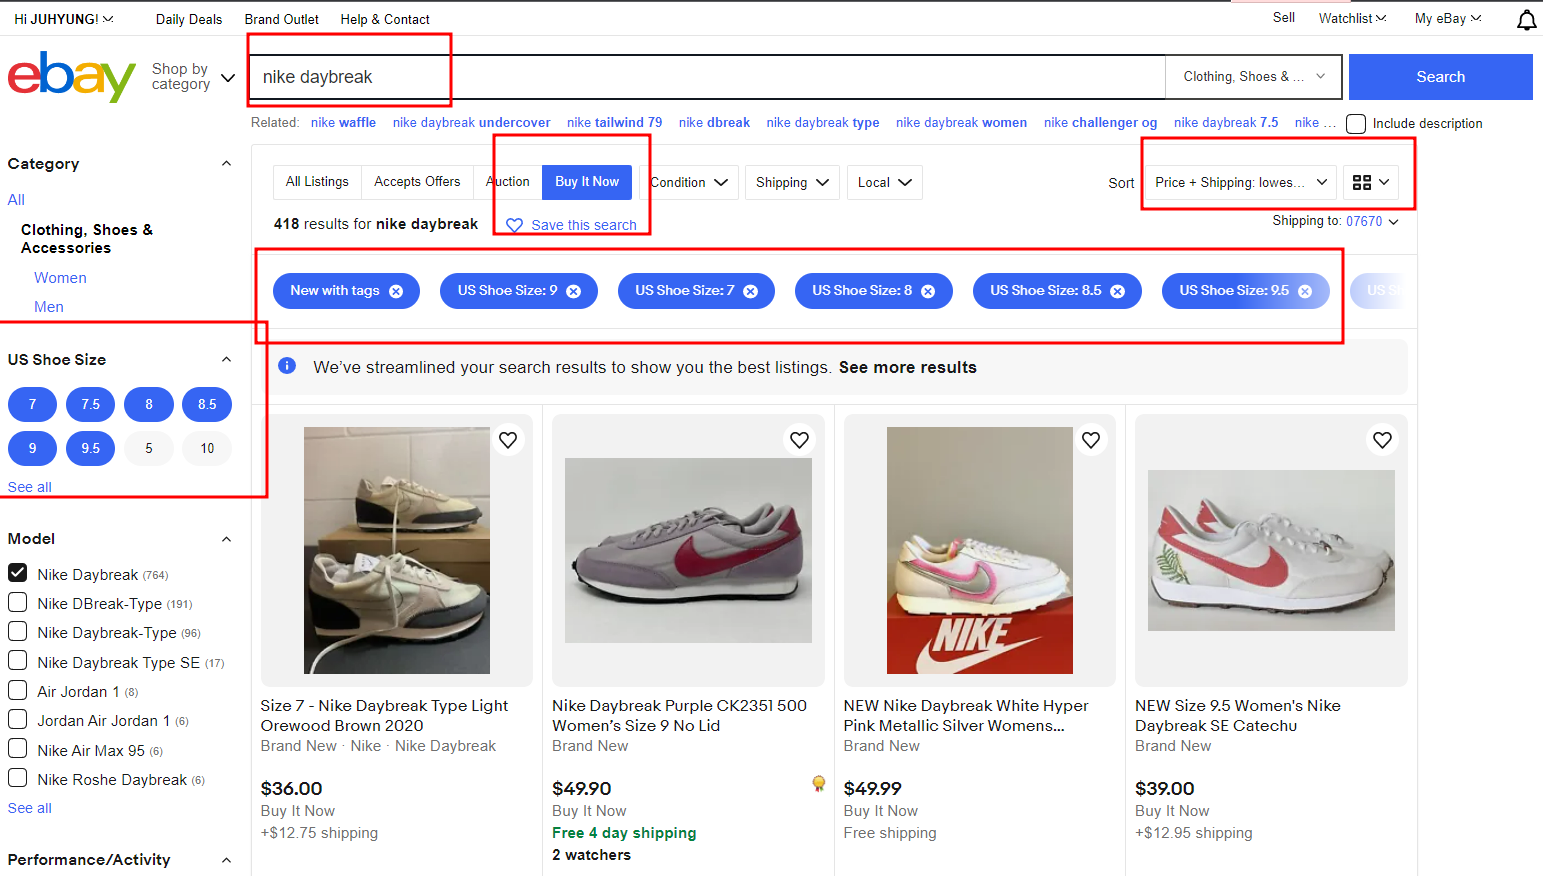
Task: Click the blue Search button
Action: pyautogui.click(x=1440, y=77)
